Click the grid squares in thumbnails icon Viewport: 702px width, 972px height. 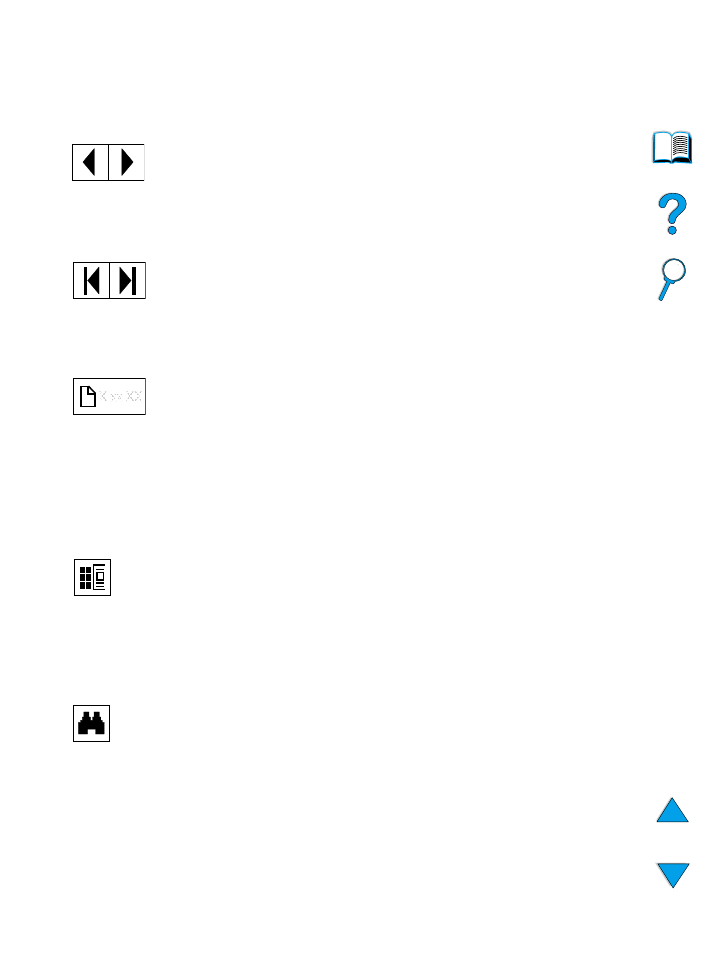pyautogui.click(x=86, y=577)
